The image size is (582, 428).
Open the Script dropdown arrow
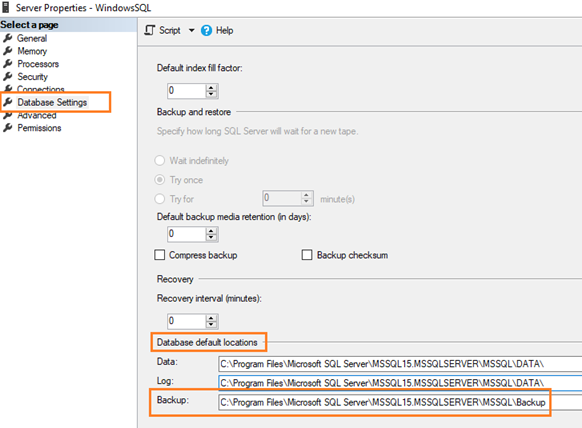click(192, 30)
